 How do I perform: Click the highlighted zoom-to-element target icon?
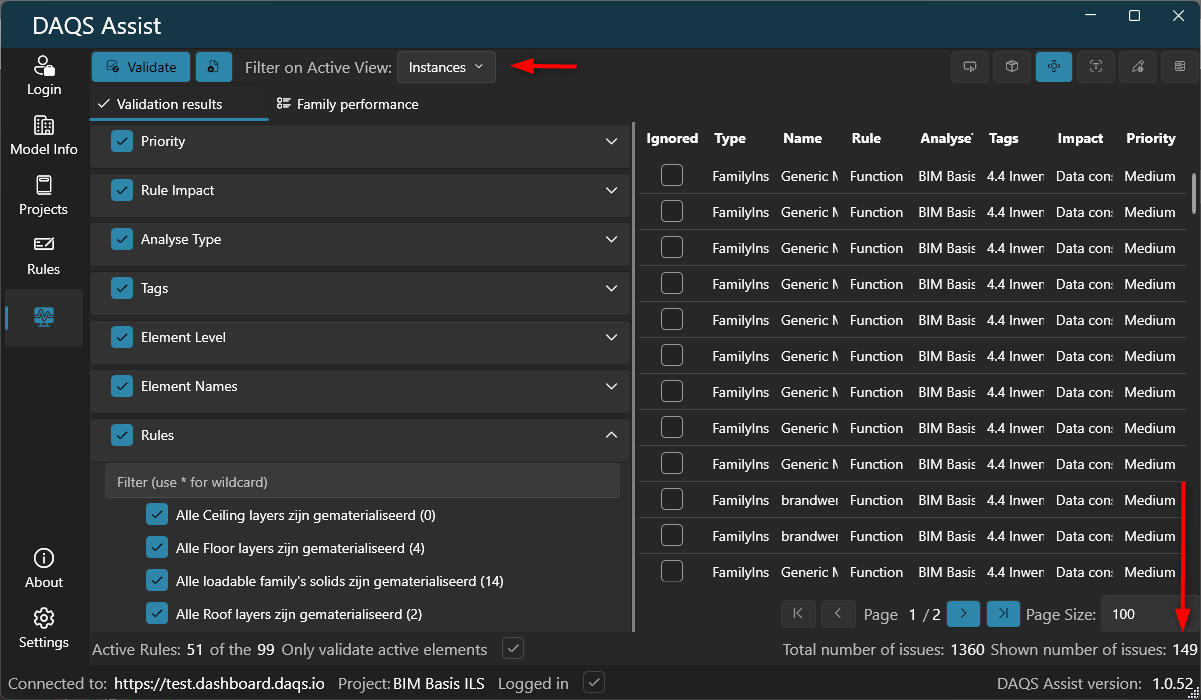click(1054, 67)
